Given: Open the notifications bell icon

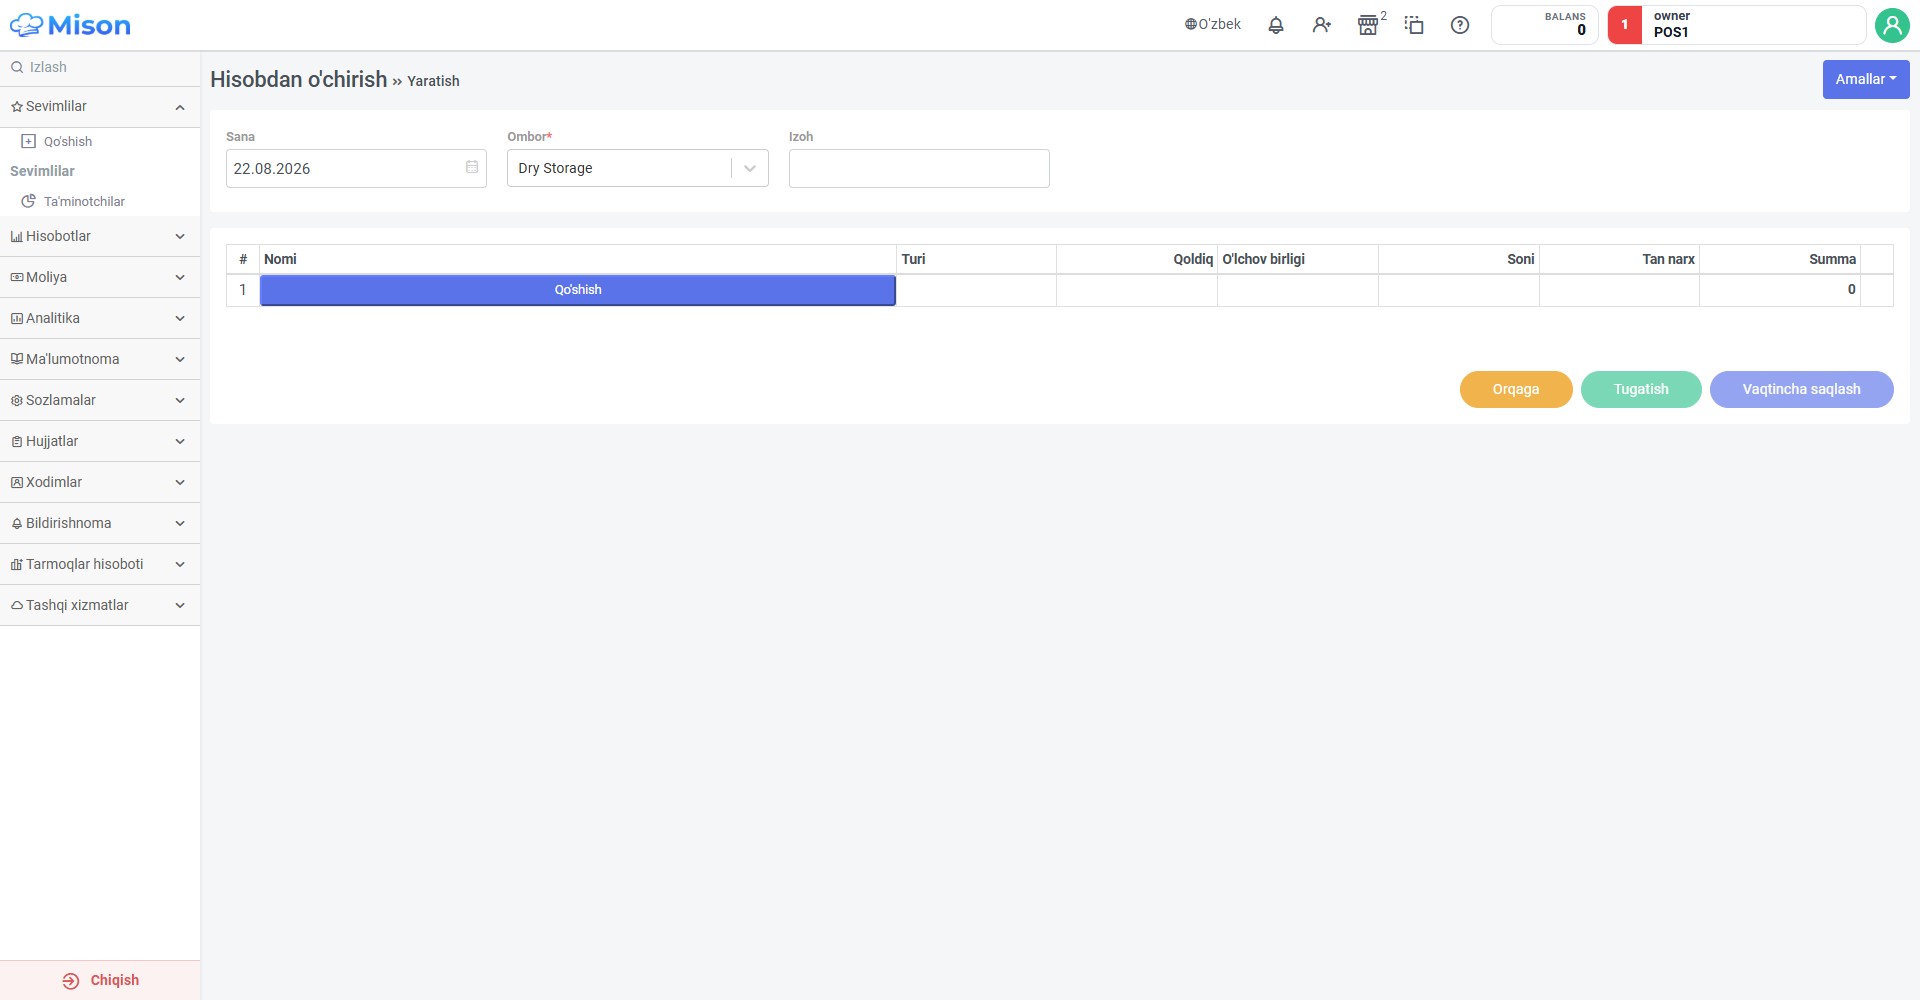Looking at the screenshot, I should [1276, 25].
